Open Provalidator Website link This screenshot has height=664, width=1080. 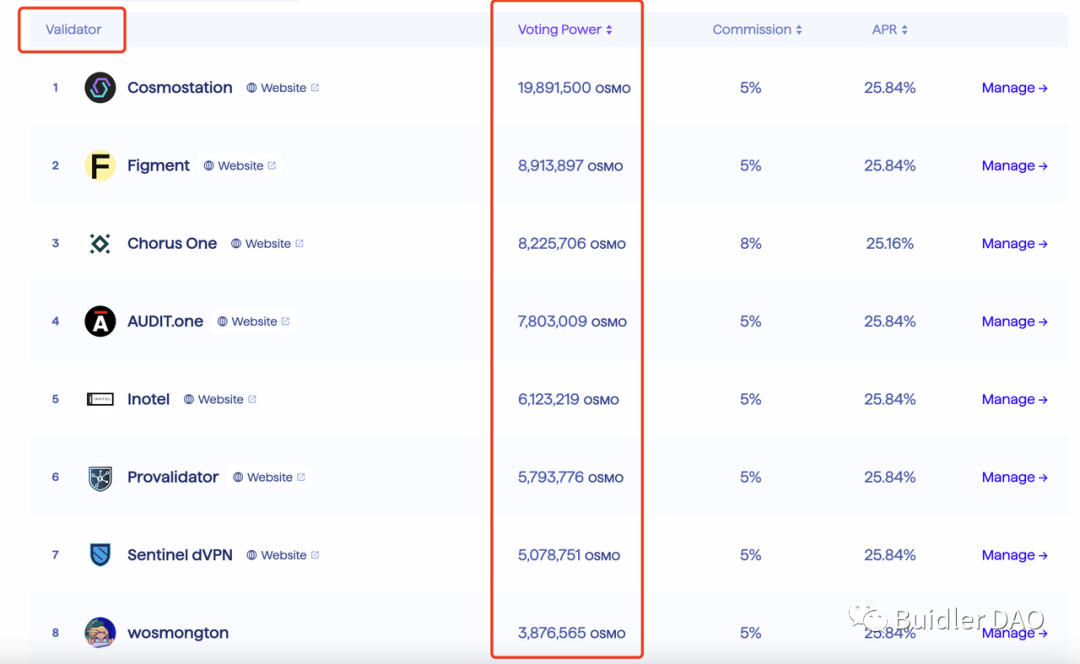coord(269,477)
